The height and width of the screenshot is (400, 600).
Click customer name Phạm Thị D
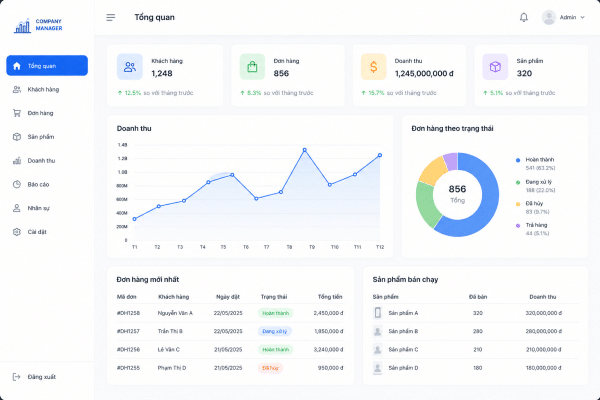pos(172,368)
